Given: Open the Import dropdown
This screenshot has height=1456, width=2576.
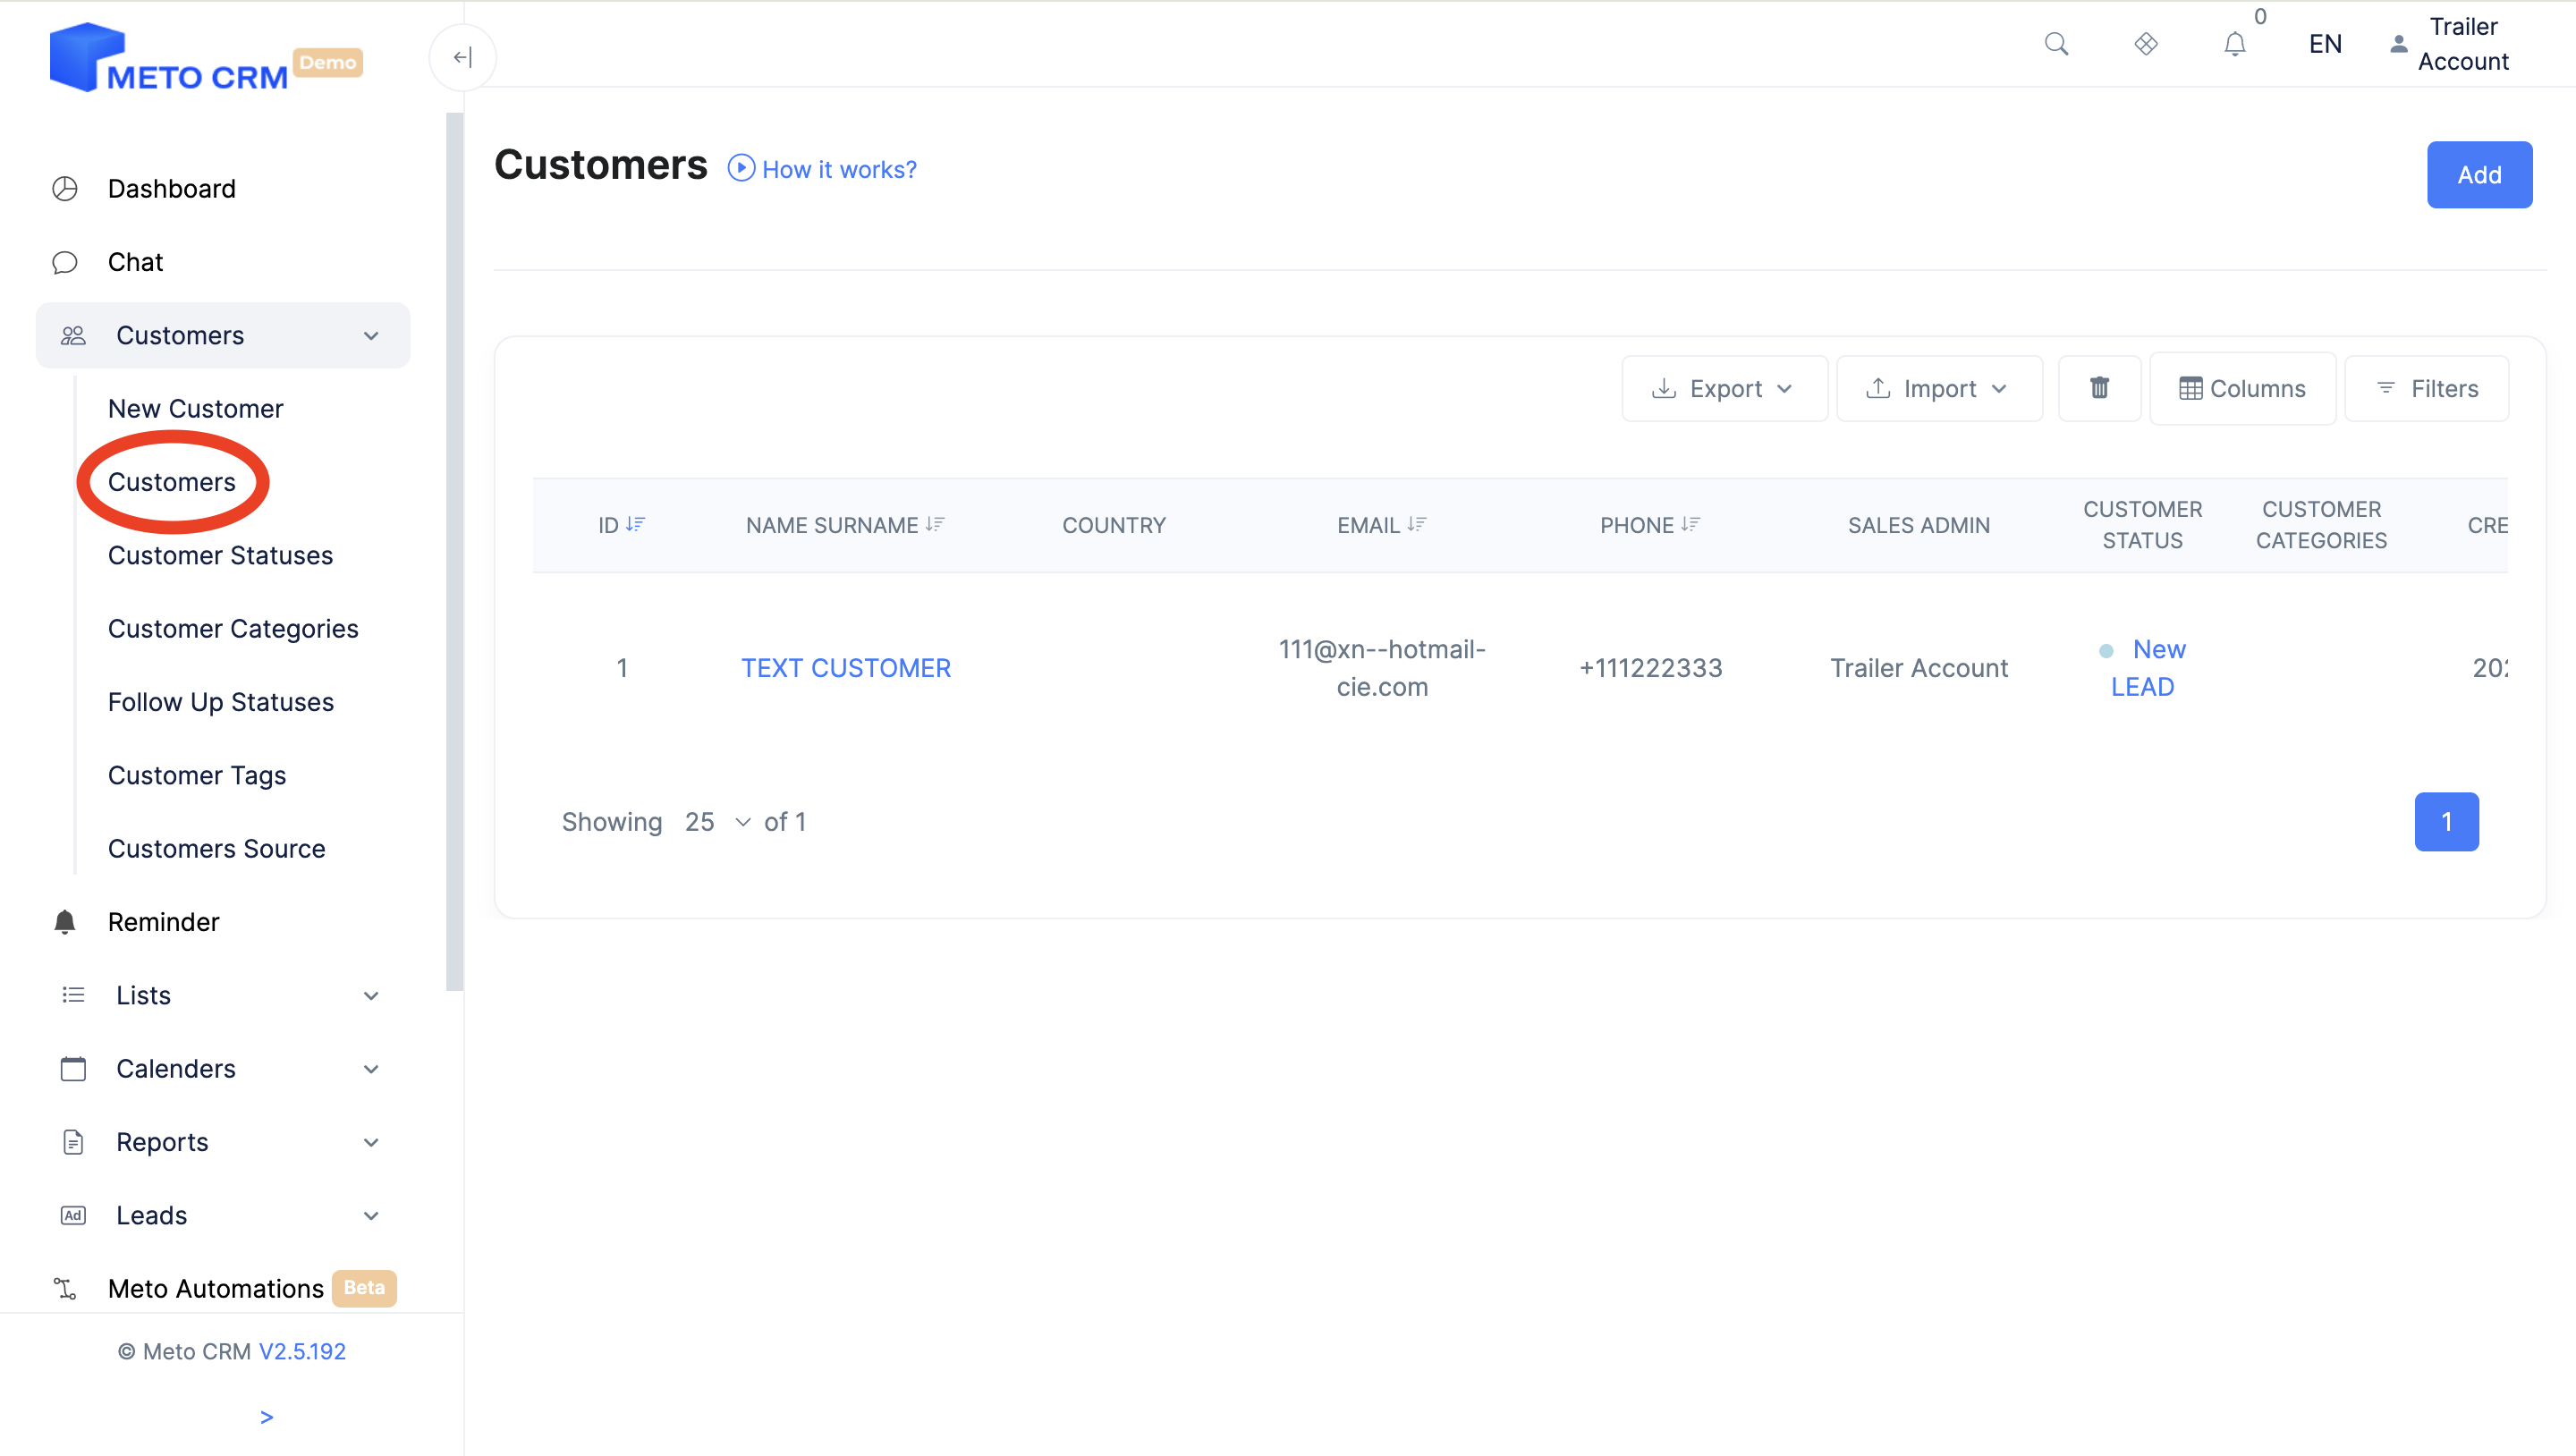Looking at the screenshot, I should coord(1939,388).
